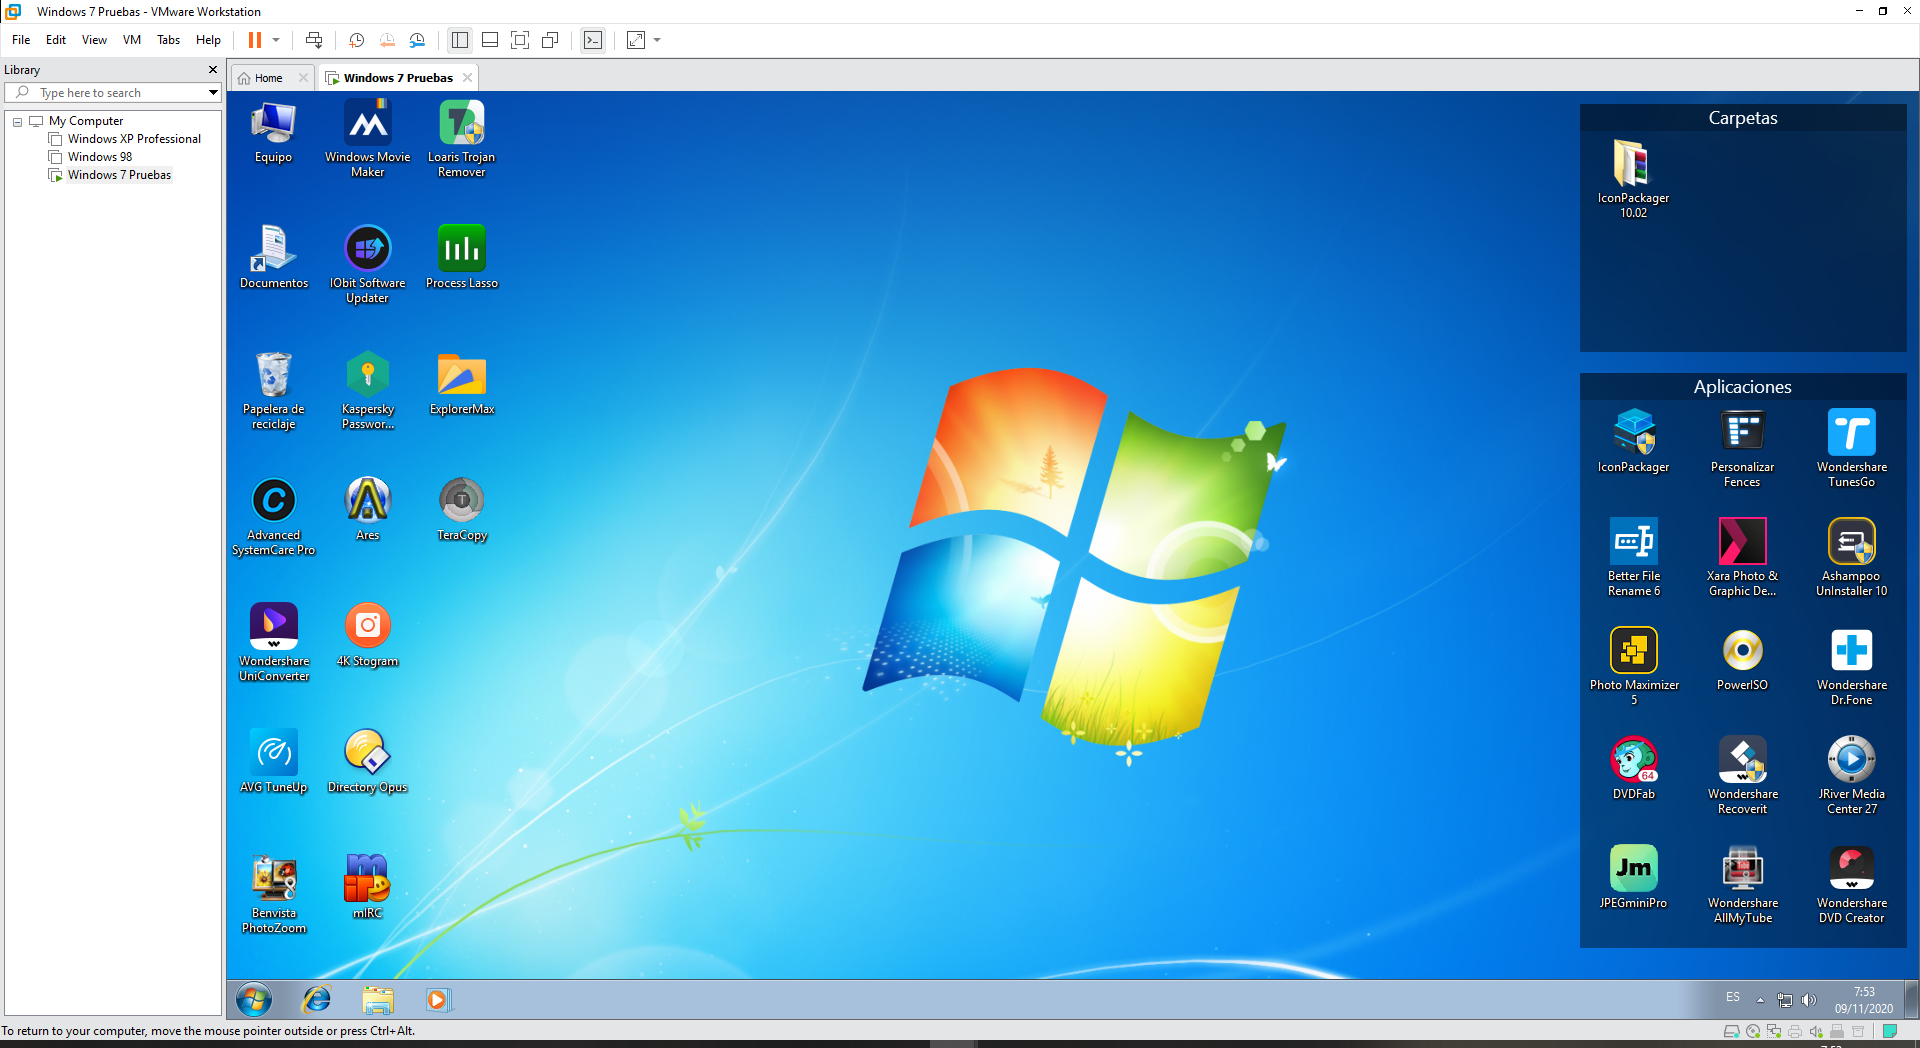Viewport: 1920px width, 1048px height.
Task: Select IconPackager 10.02 folder in Carpetas
Action: coord(1633,180)
